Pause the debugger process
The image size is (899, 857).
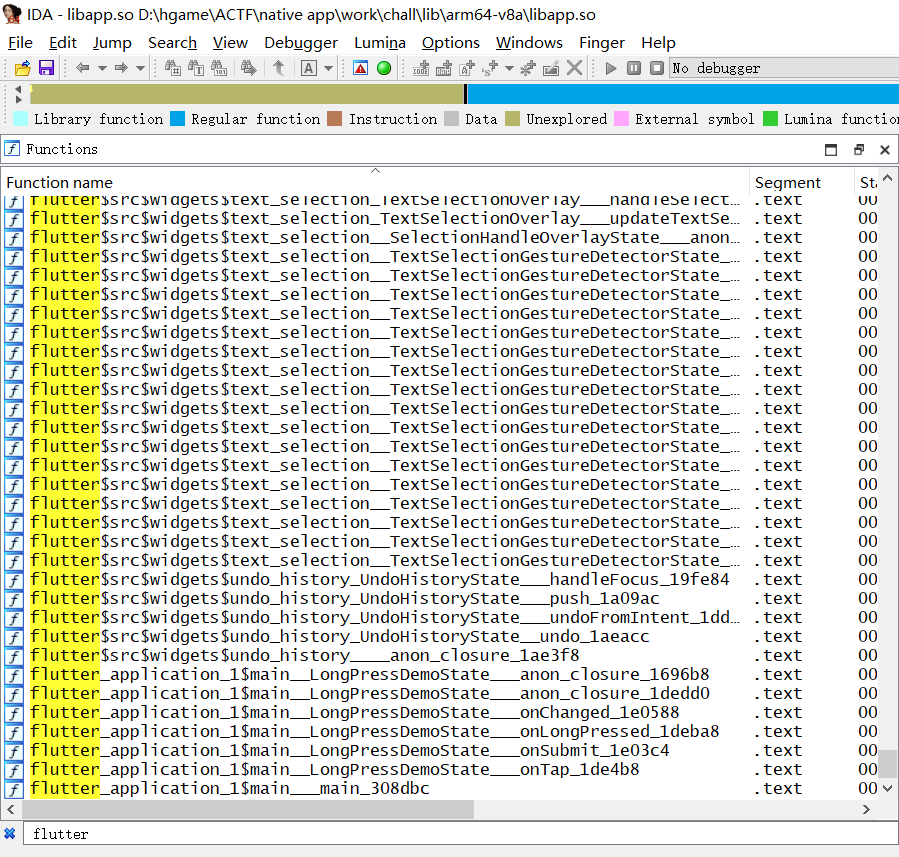pyautogui.click(x=634, y=68)
